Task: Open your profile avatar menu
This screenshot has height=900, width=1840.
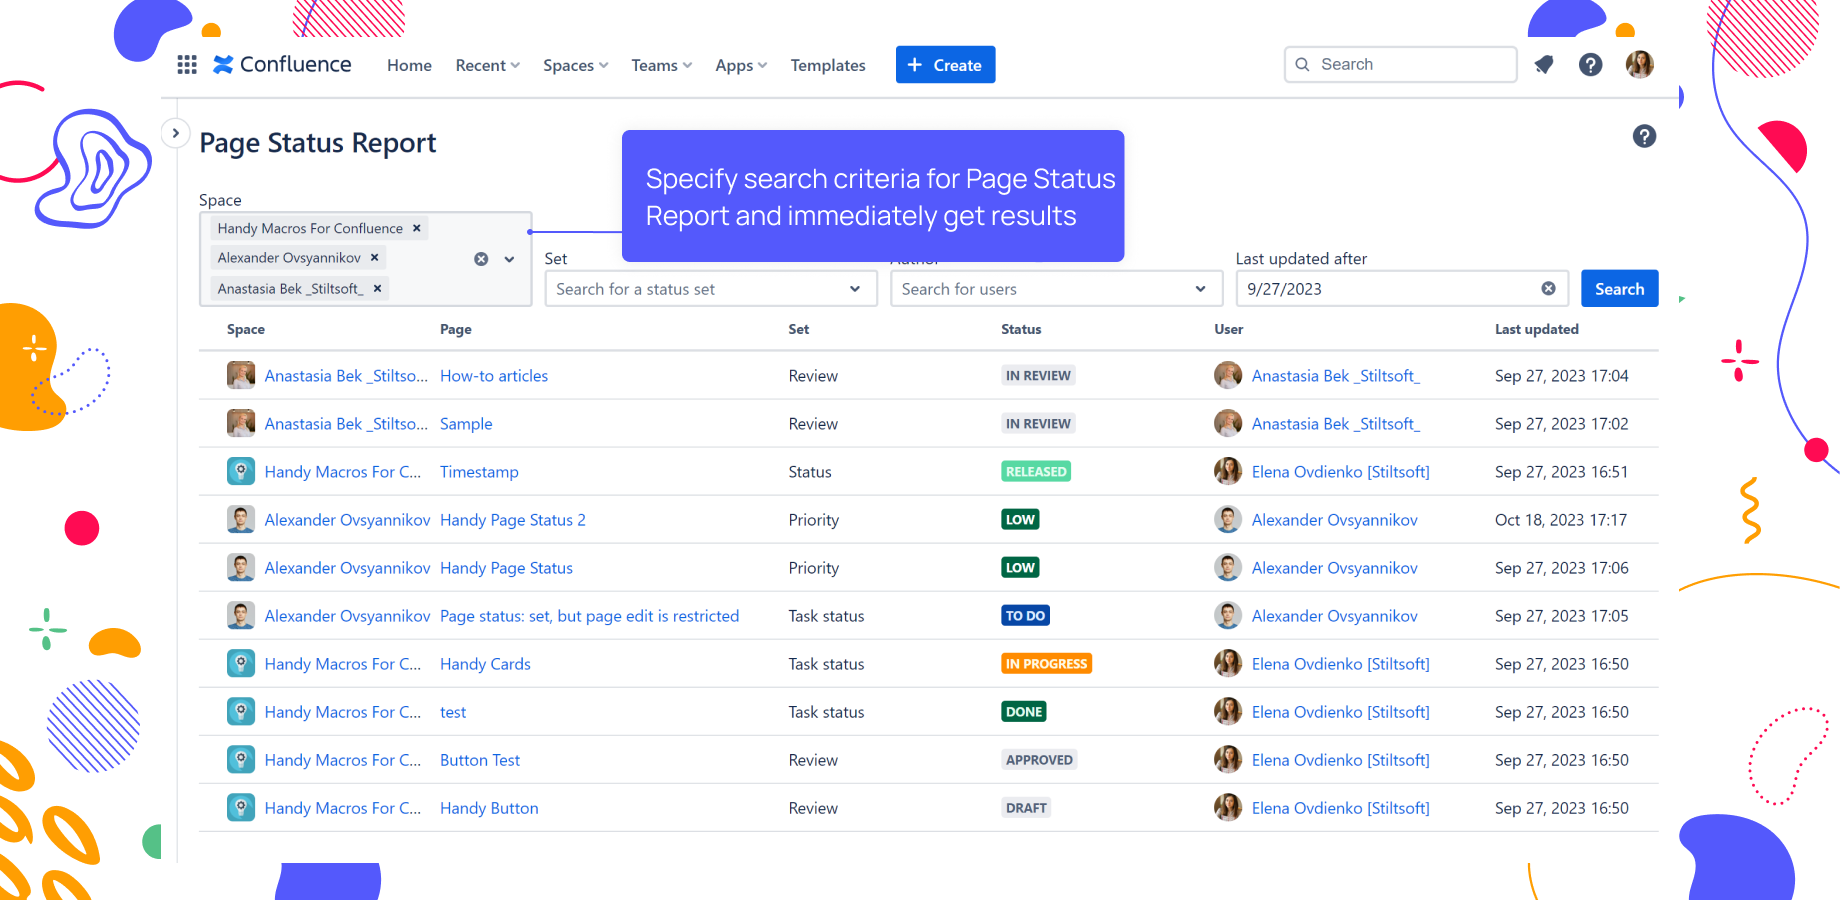Action: 1639,64
